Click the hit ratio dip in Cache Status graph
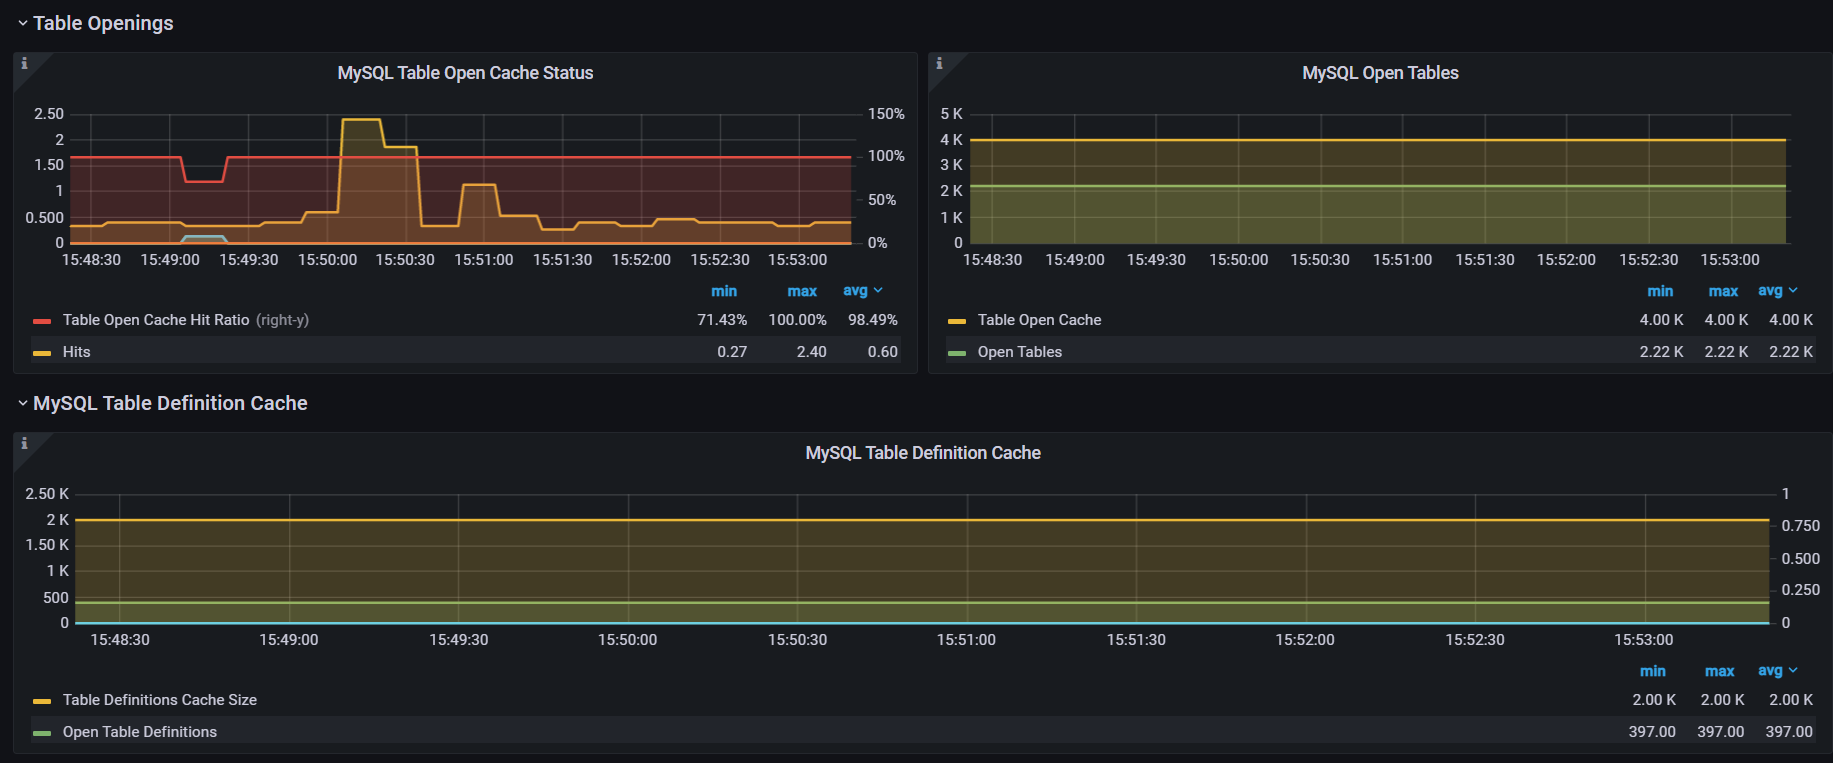Screen dimensions: 1833x763 [204, 181]
